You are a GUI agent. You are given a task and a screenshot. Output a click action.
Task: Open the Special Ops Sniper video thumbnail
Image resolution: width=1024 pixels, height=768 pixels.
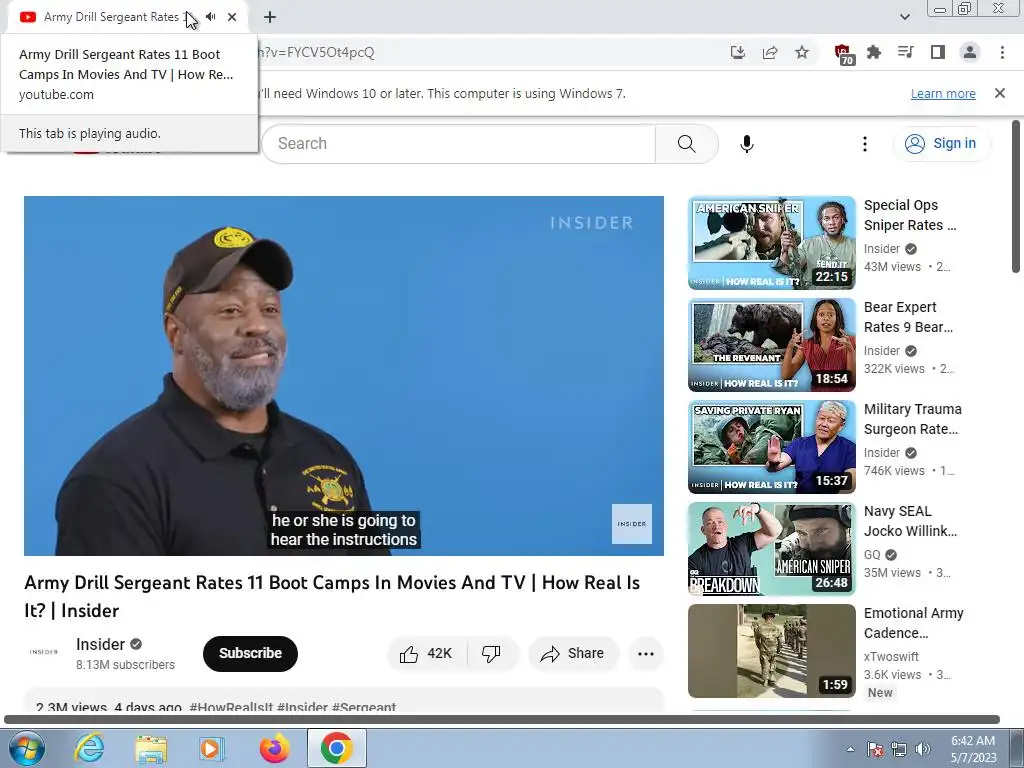click(771, 243)
